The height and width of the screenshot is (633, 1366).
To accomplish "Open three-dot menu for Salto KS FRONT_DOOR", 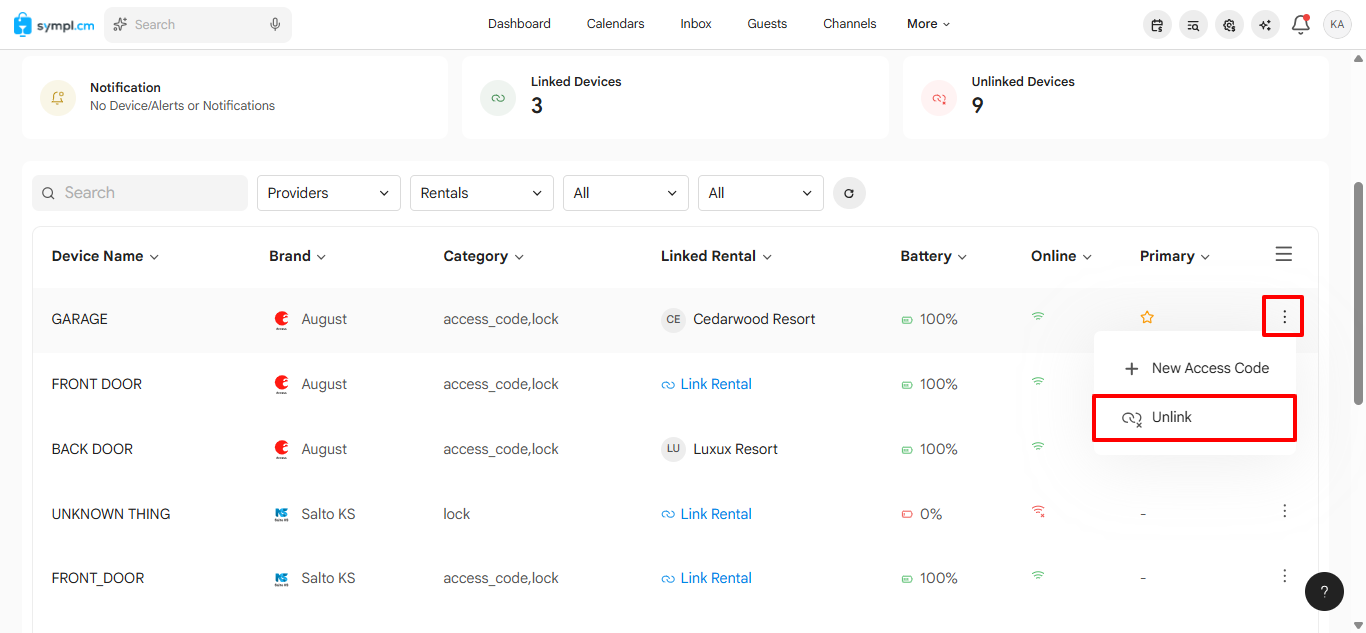I will [1284, 576].
